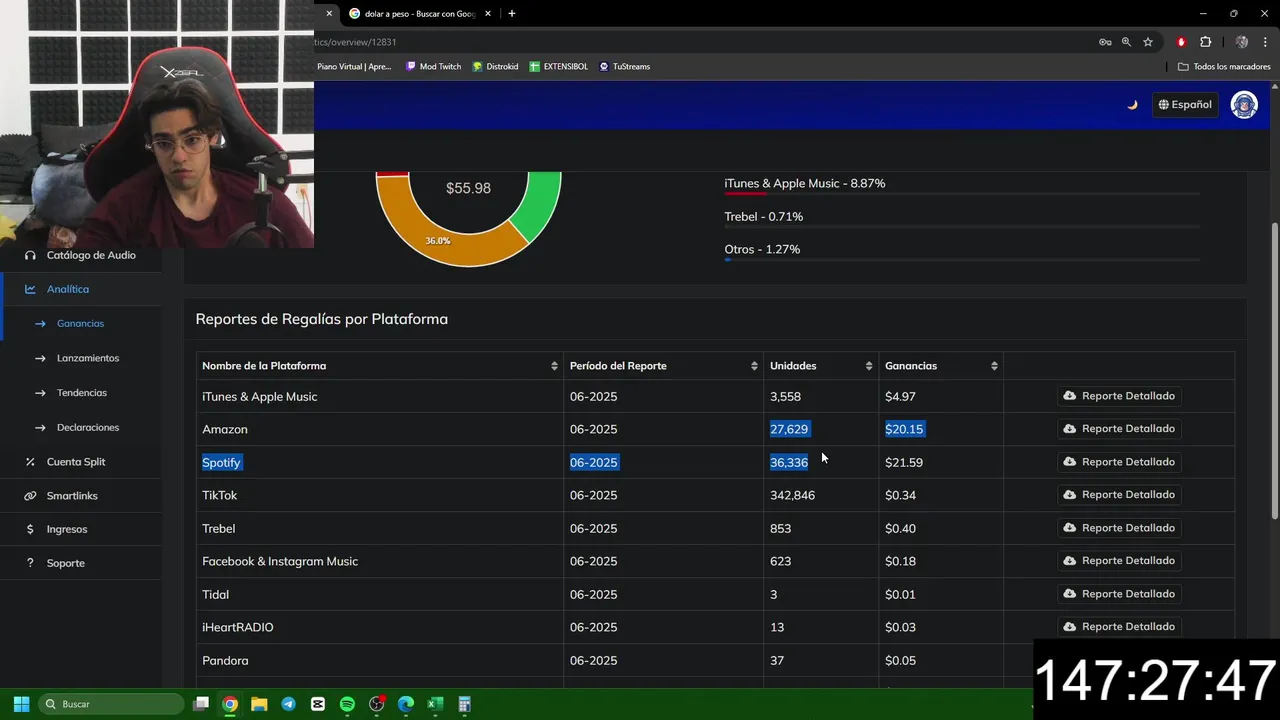Download Reporte Detallado for Trebel

[1119, 528]
